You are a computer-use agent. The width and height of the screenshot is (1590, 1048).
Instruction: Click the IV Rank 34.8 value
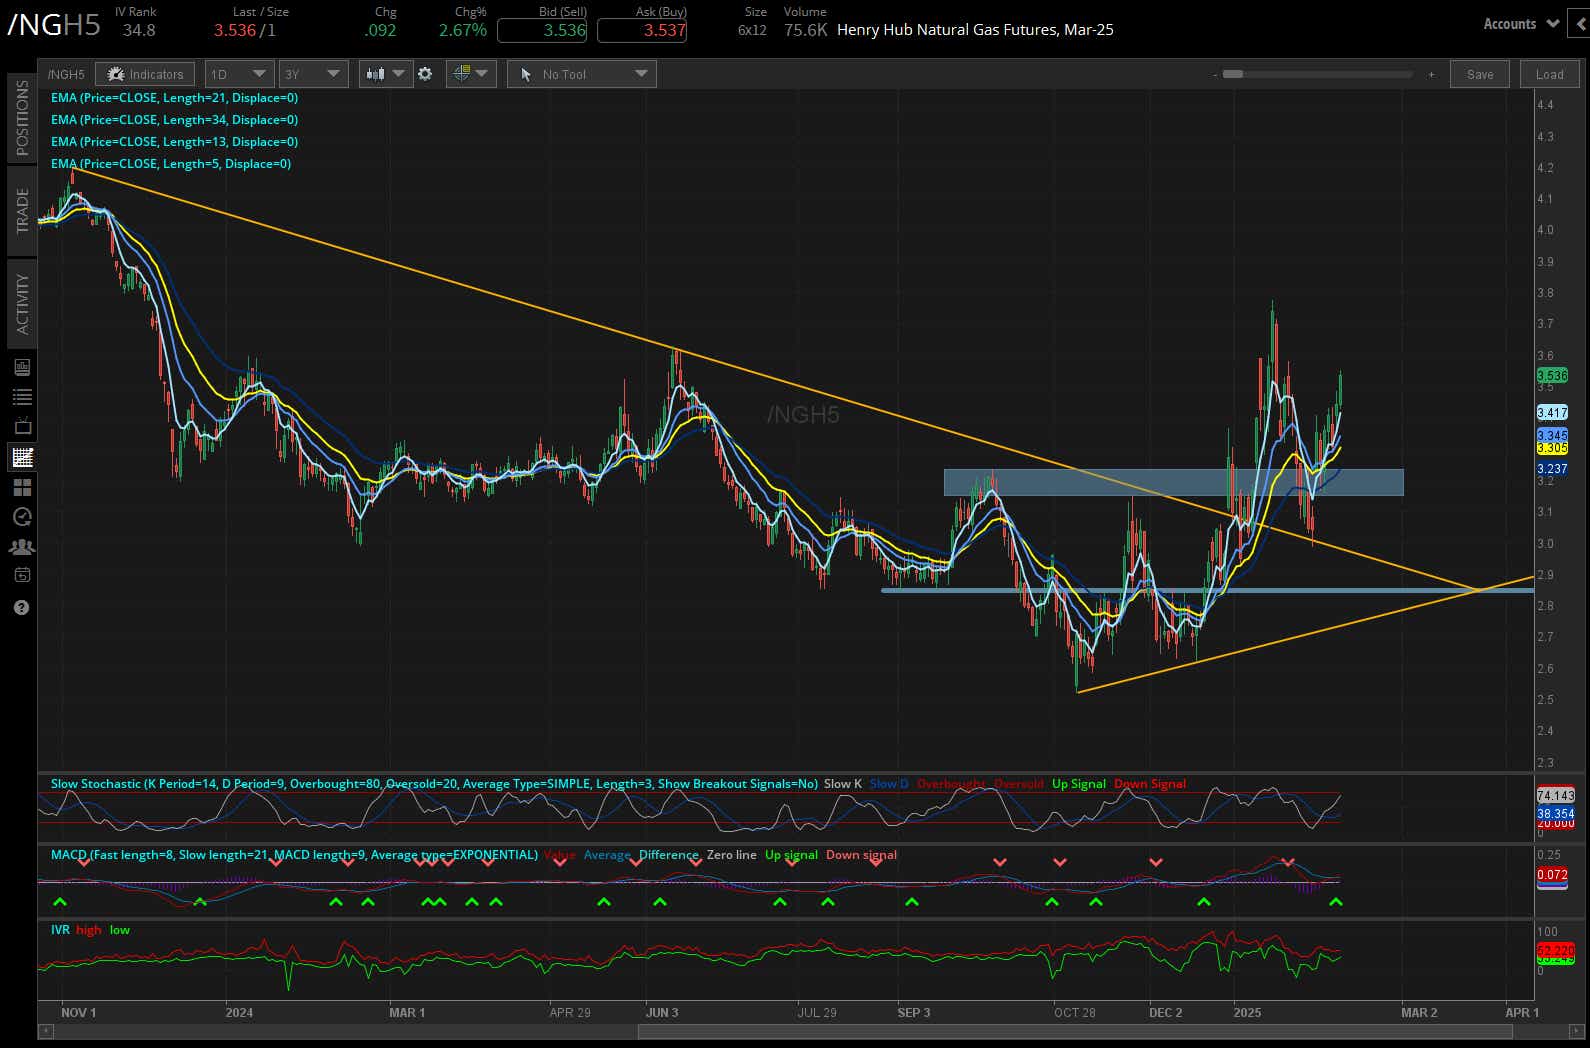point(138,30)
